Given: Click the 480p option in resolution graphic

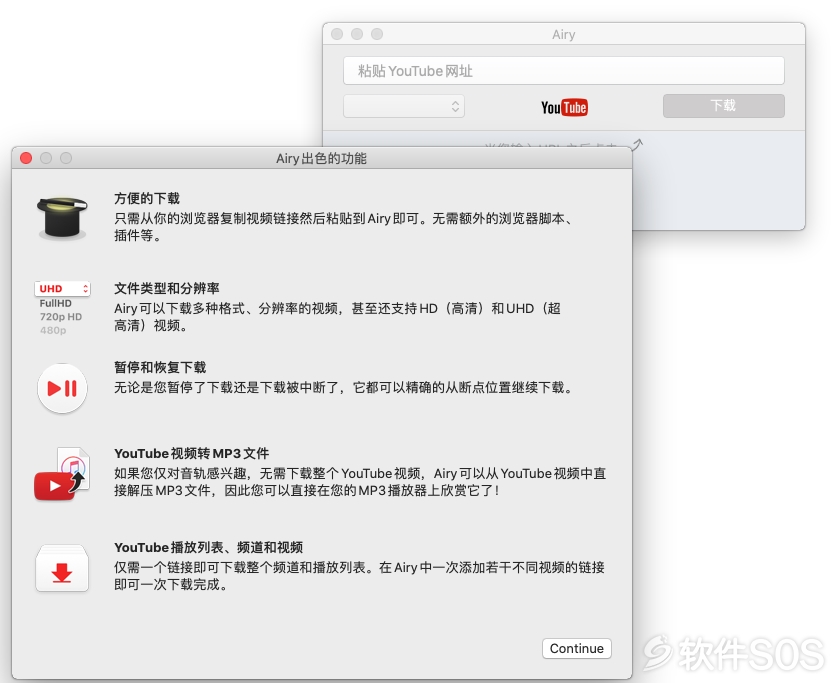Looking at the screenshot, I should [53, 330].
